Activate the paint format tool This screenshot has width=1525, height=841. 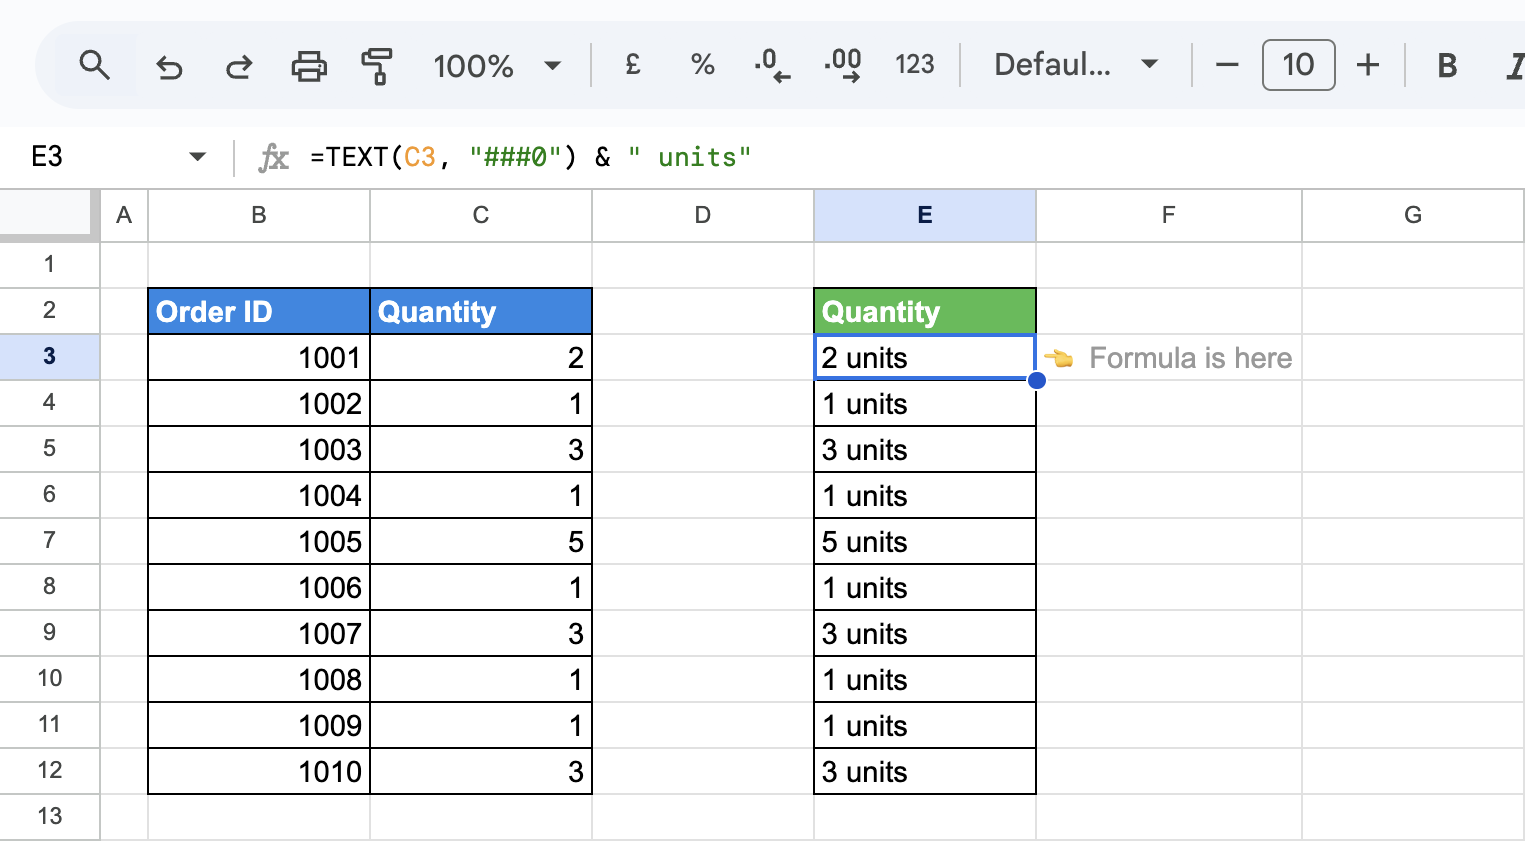coord(377,66)
